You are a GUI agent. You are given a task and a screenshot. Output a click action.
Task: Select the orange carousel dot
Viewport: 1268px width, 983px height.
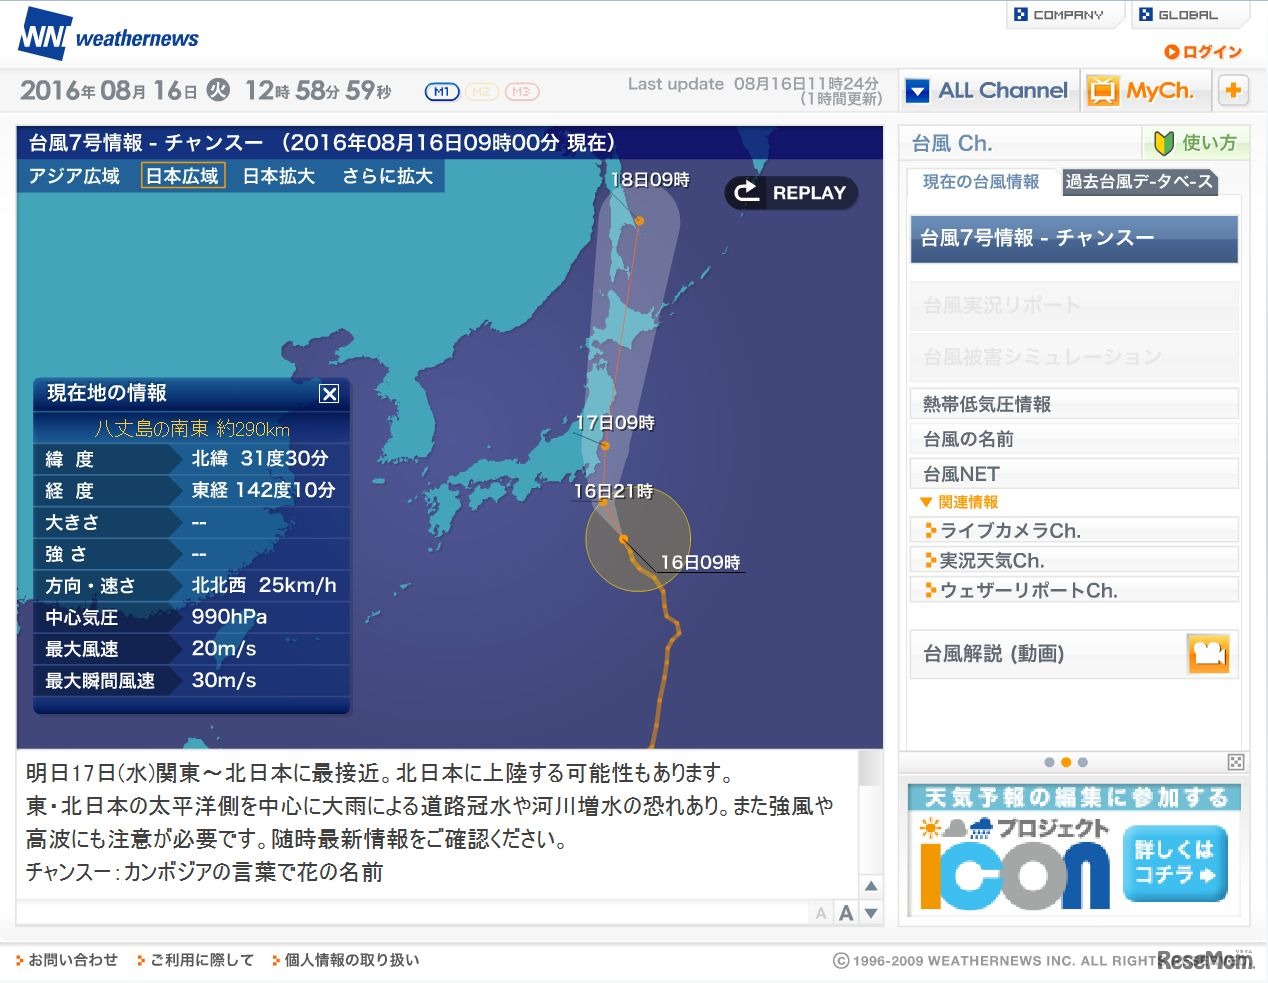[x=1066, y=762]
